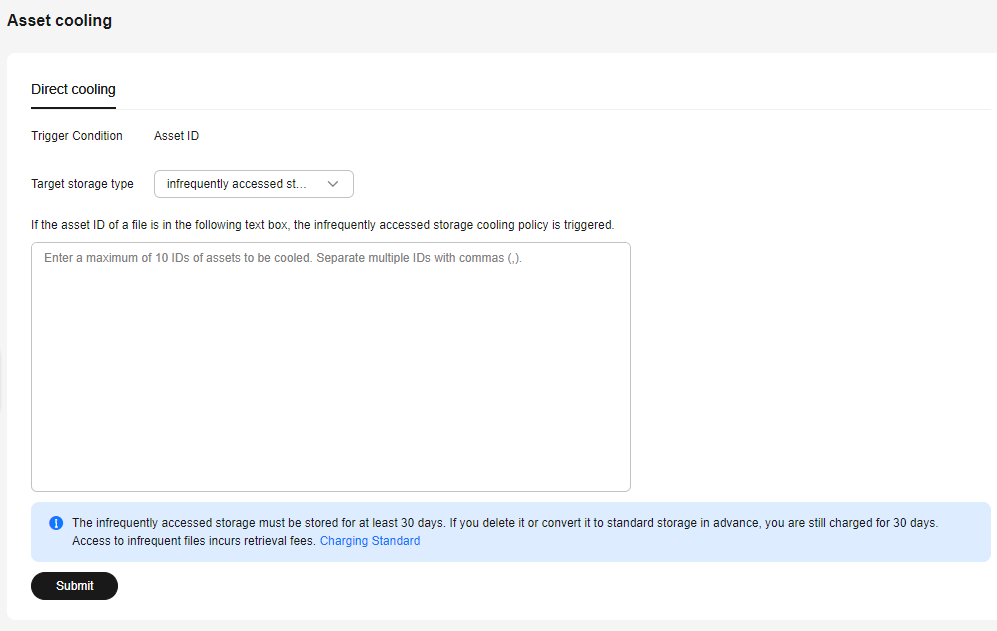Click the notice text about the 30 days storage minimum
The image size is (997, 631).
tap(505, 523)
